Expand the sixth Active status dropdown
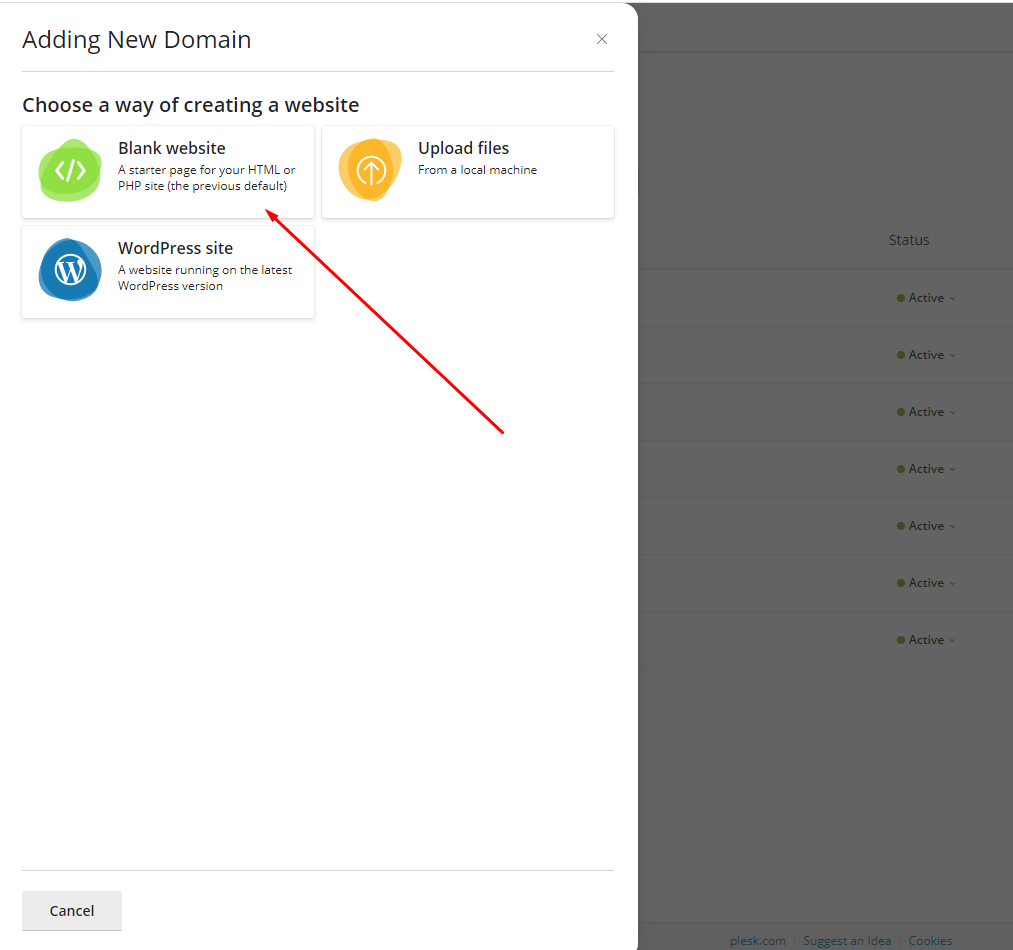 click(926, 582)
